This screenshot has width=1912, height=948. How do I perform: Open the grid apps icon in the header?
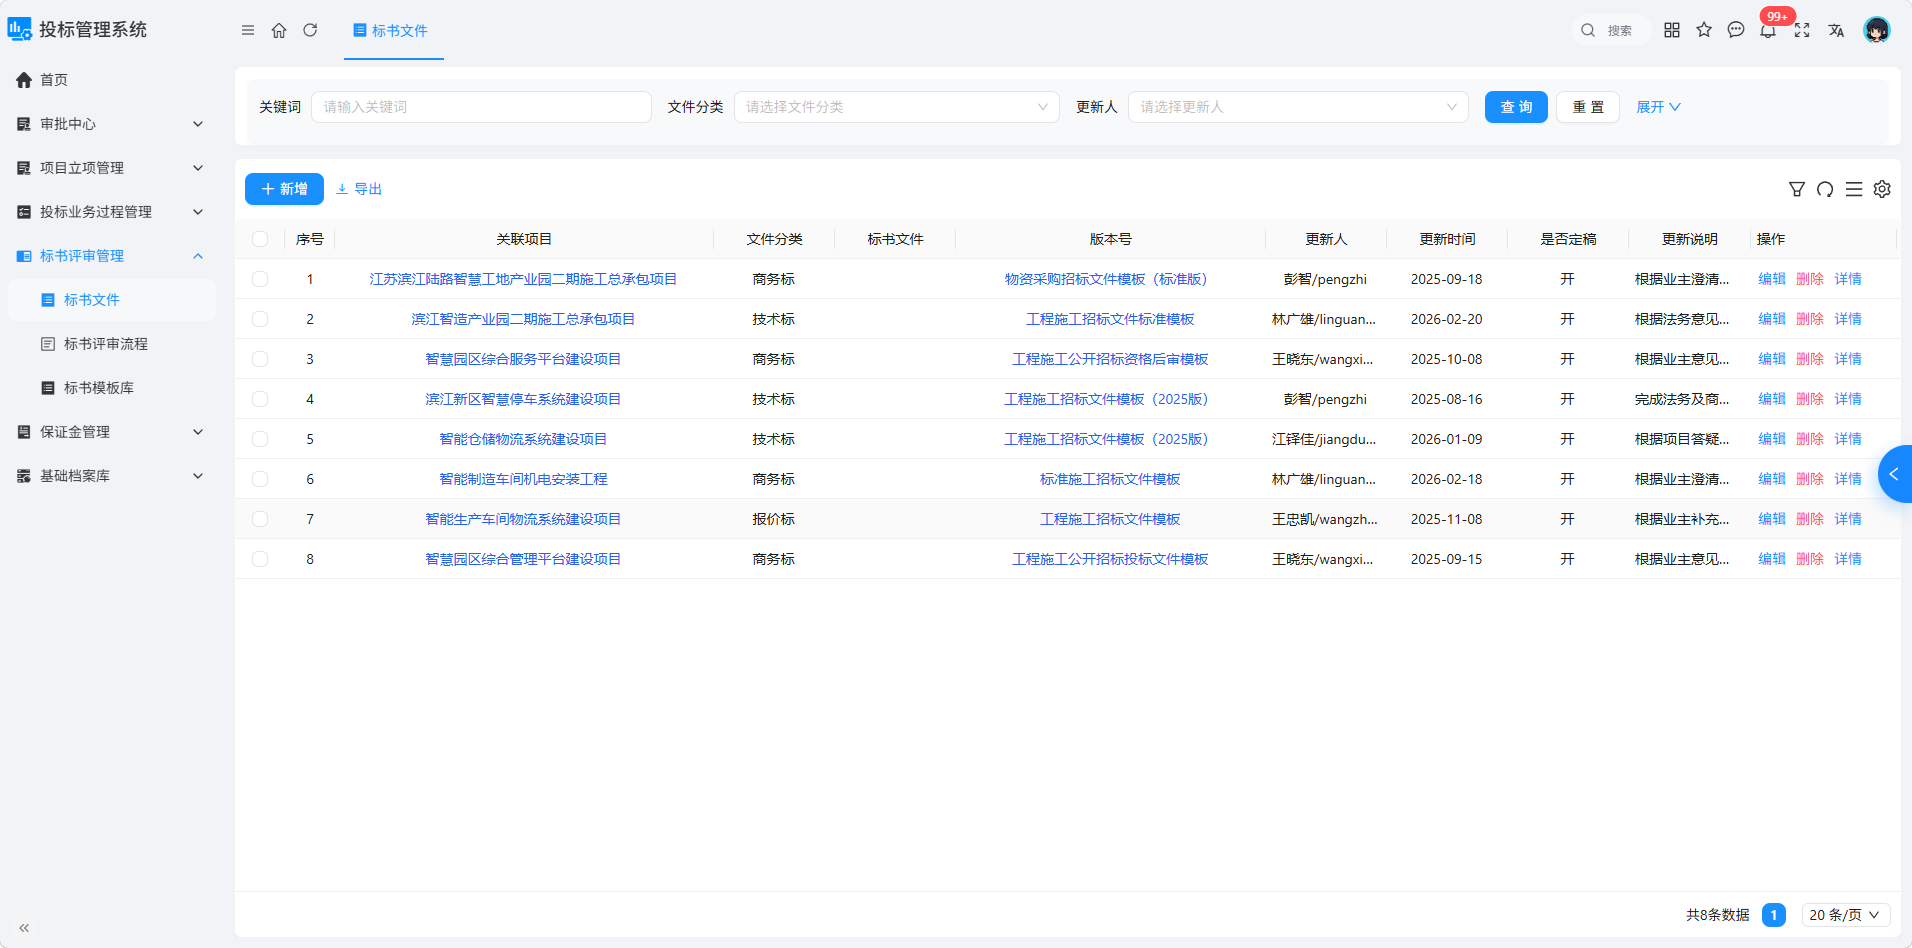(x=1672, y=30)
